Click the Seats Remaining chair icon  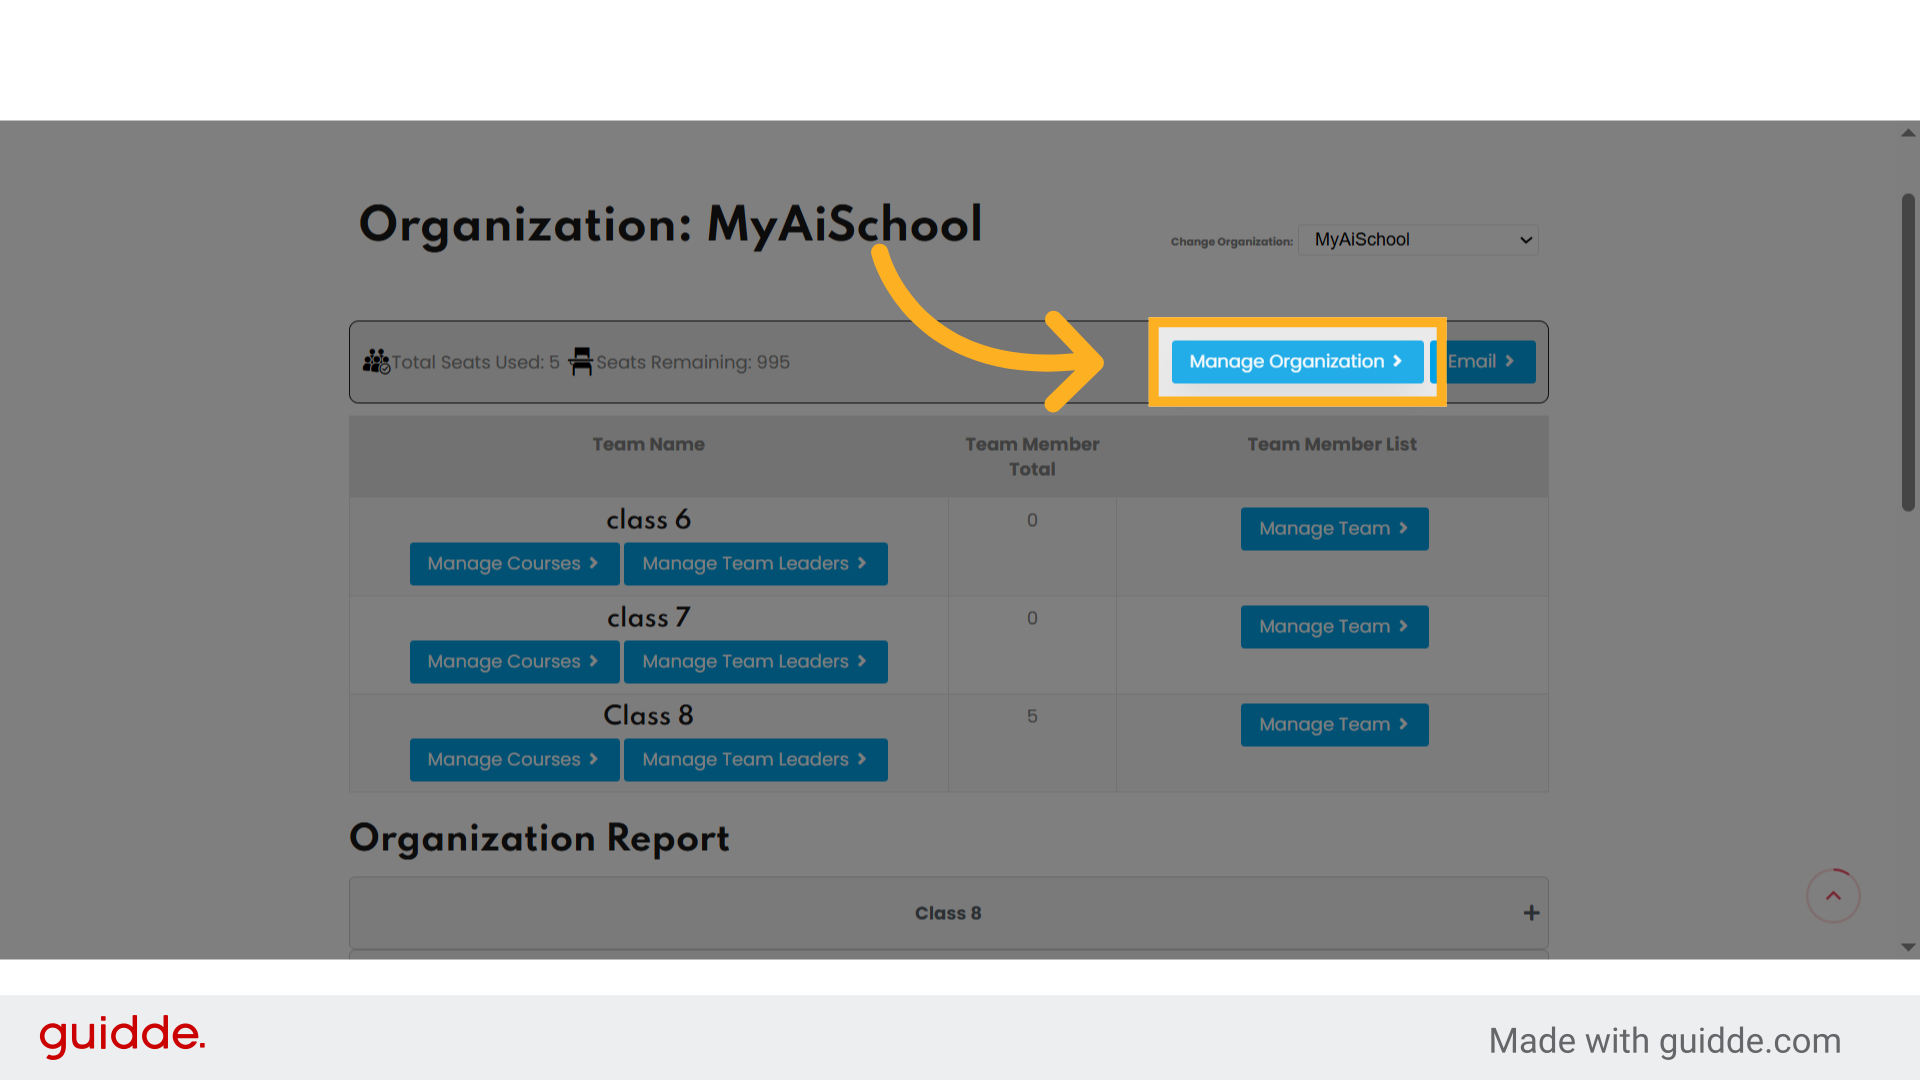pyautogui.click(x=581, y=361)
